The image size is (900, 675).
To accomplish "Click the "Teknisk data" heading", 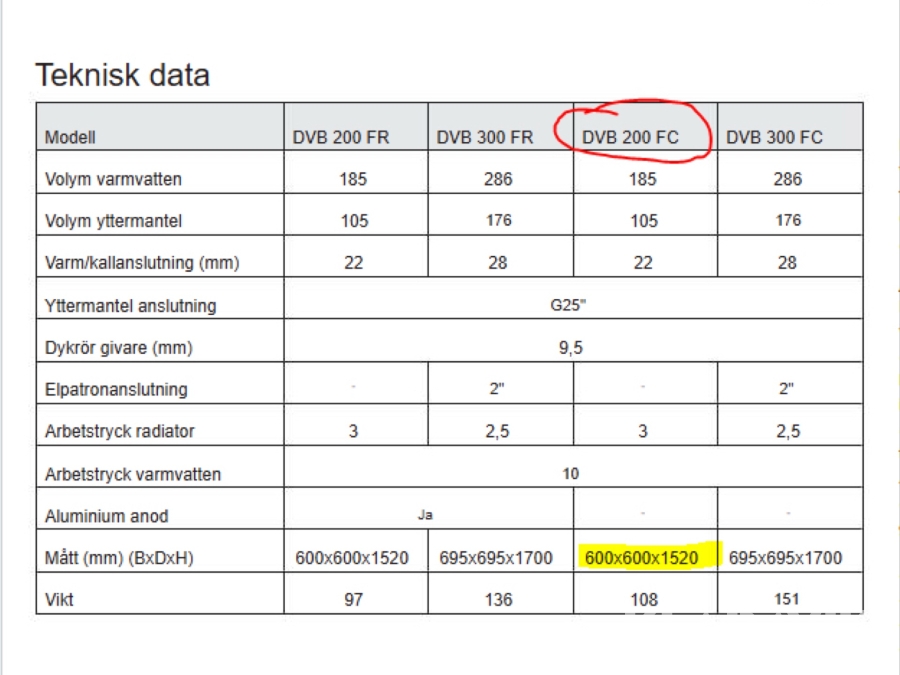I will 122,75.
